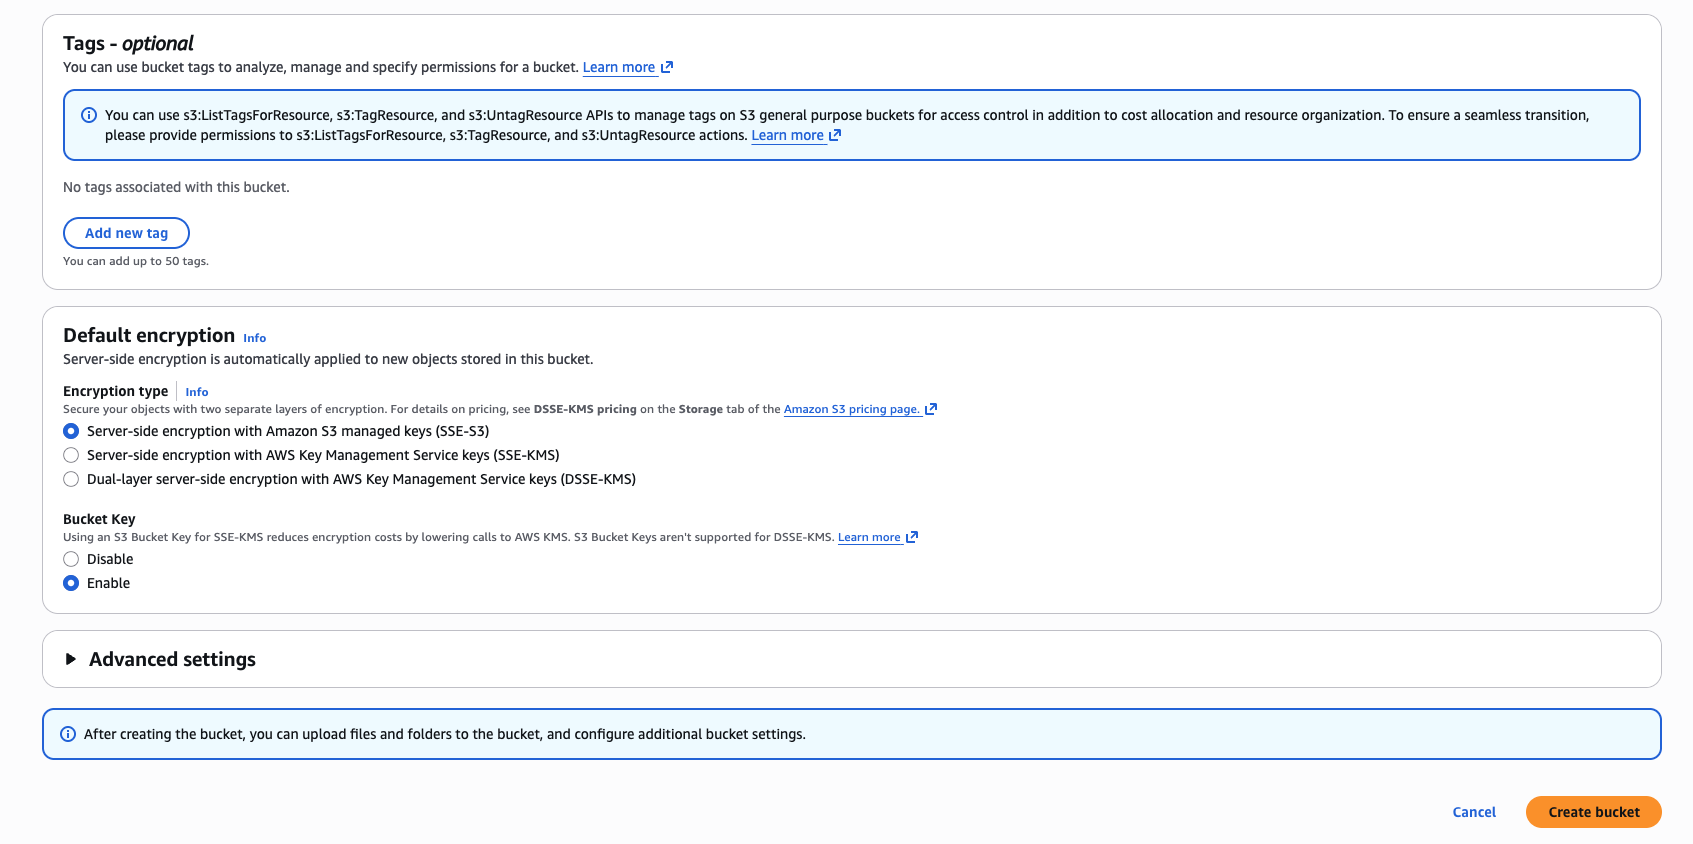The image size is (1693, 844).
Task: Click the 'Default encryption' heading text
Action: pos(149,335)
